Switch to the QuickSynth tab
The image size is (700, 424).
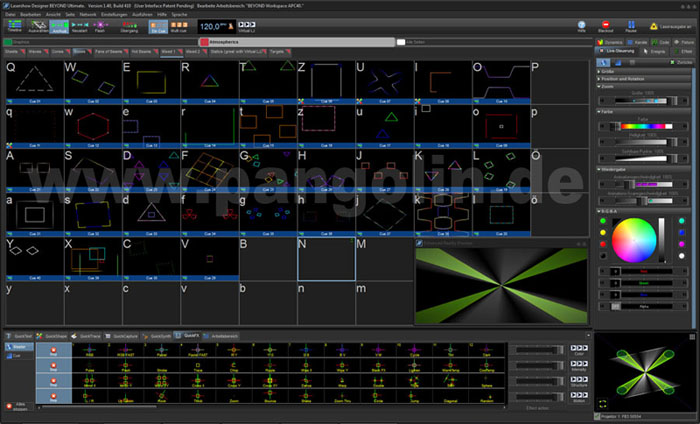coord(157,336)
